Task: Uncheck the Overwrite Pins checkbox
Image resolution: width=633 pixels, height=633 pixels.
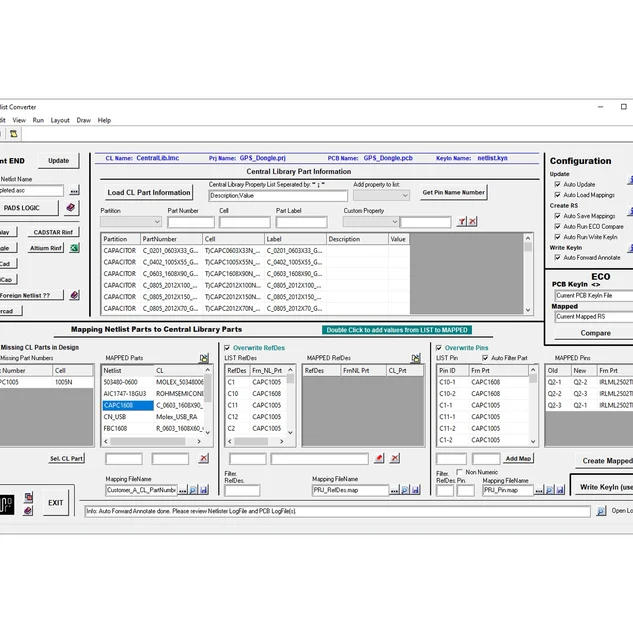Action: pos(439,348)
